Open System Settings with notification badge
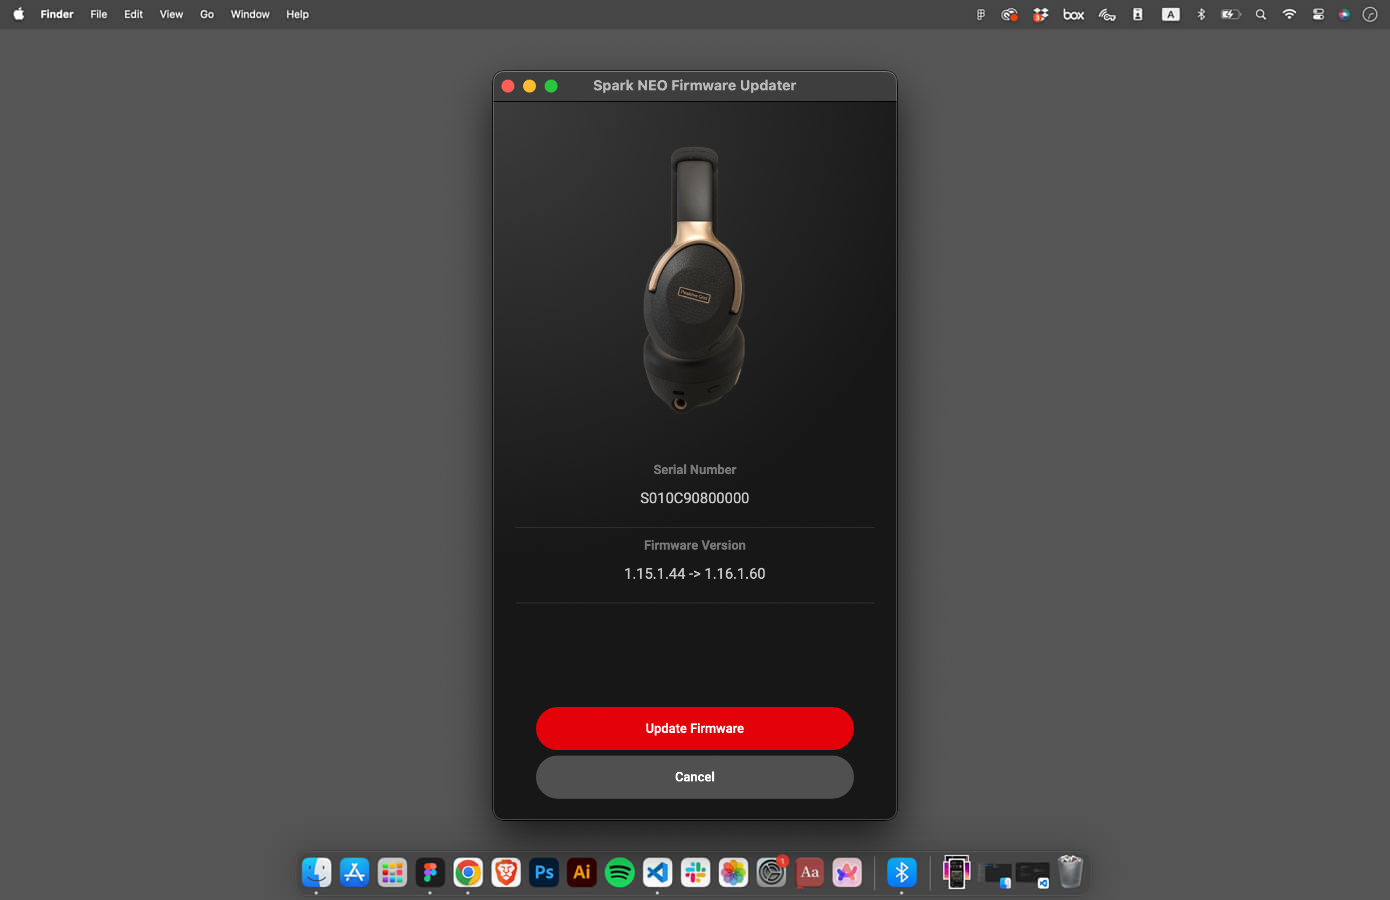The width and height of the screenshot is (1390, 900). click(x=771, y=872)
